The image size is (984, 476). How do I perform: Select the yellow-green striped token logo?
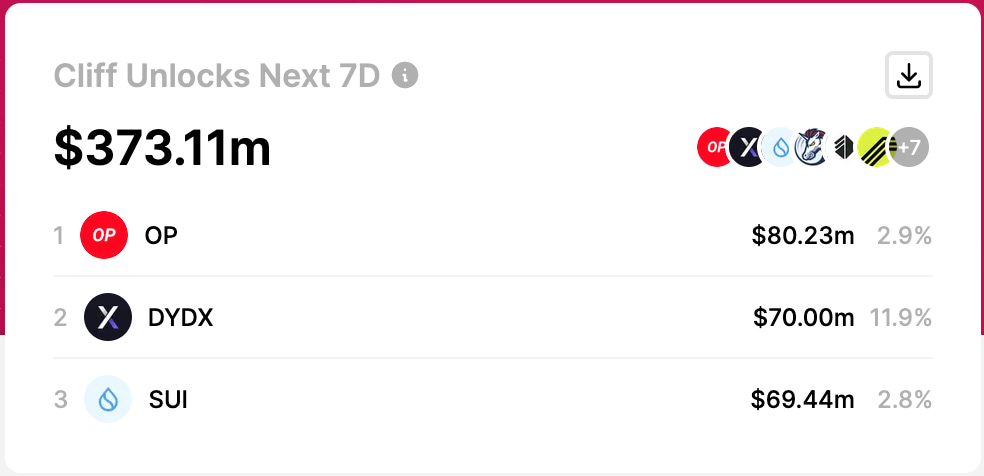pyautogui.click(x=876, y=147)
